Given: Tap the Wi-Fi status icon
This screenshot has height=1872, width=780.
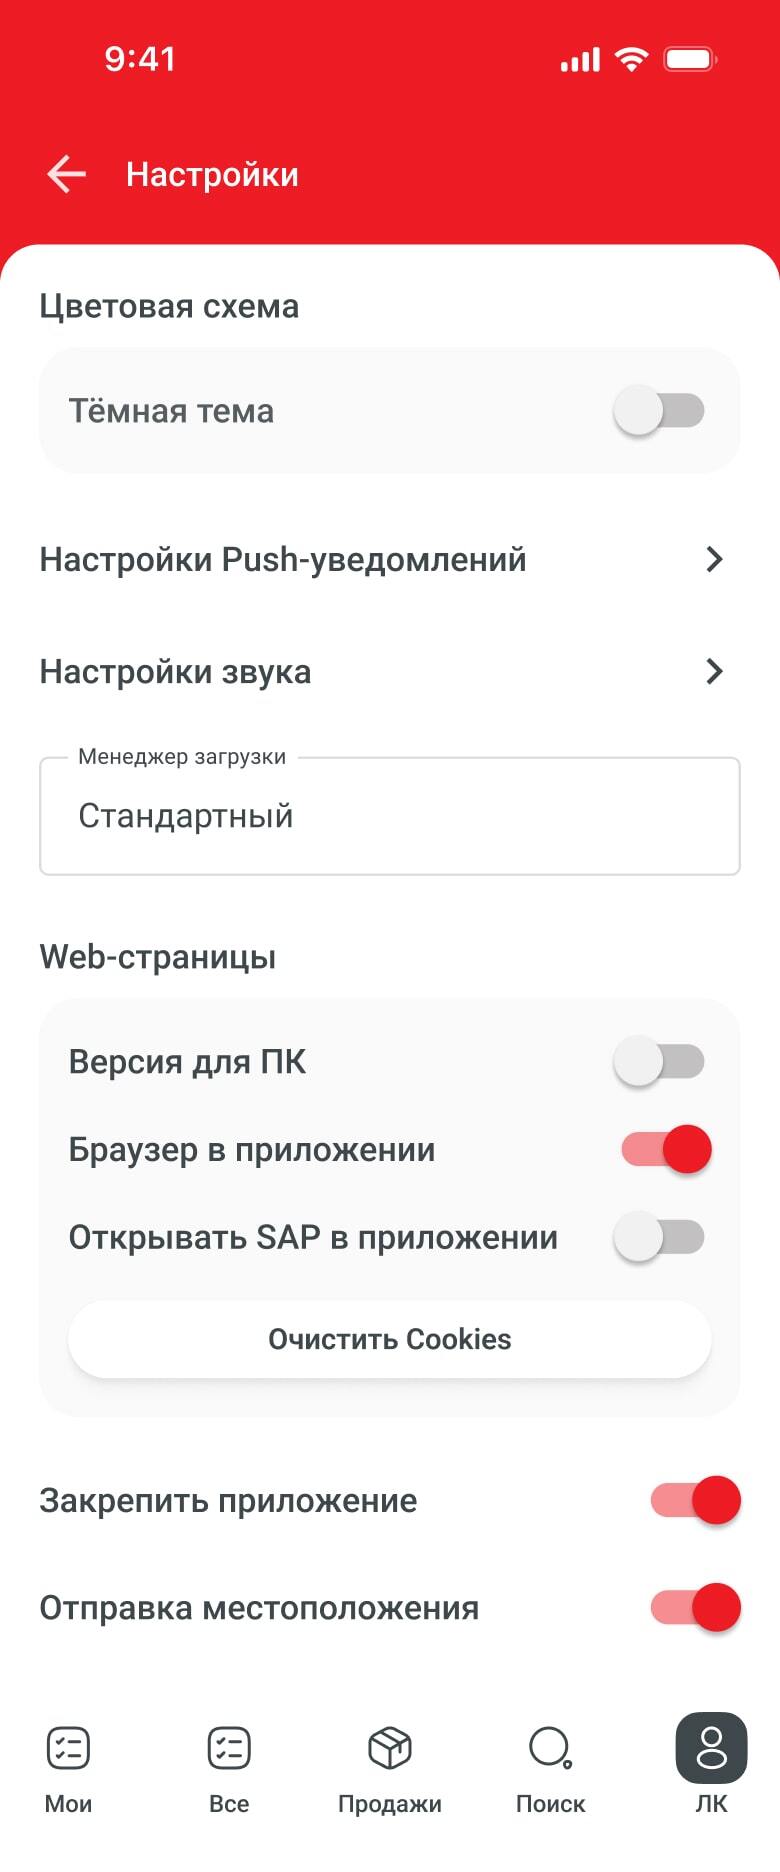Looking at the screenshot, I should [x=631, y=59].
